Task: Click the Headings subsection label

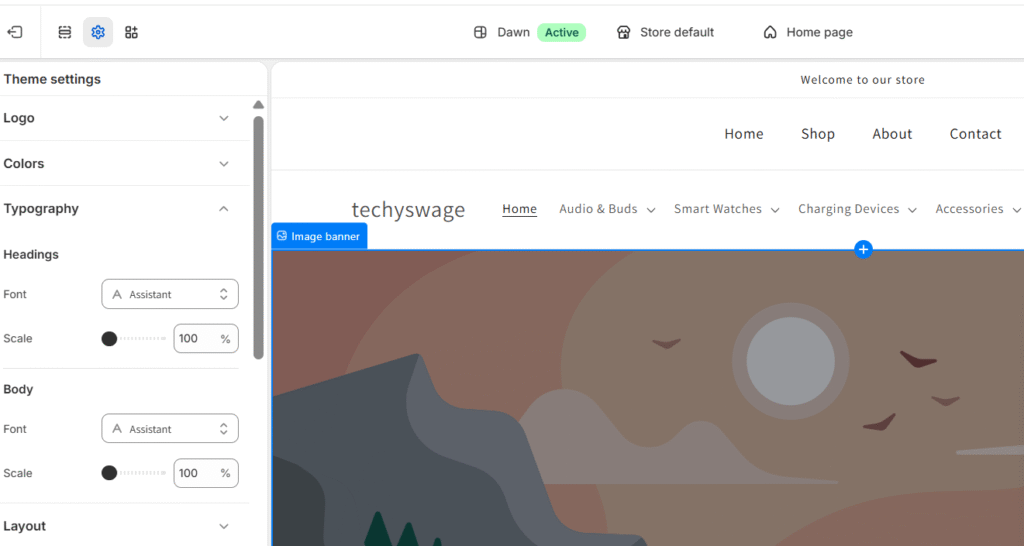Action: point(31,255)
